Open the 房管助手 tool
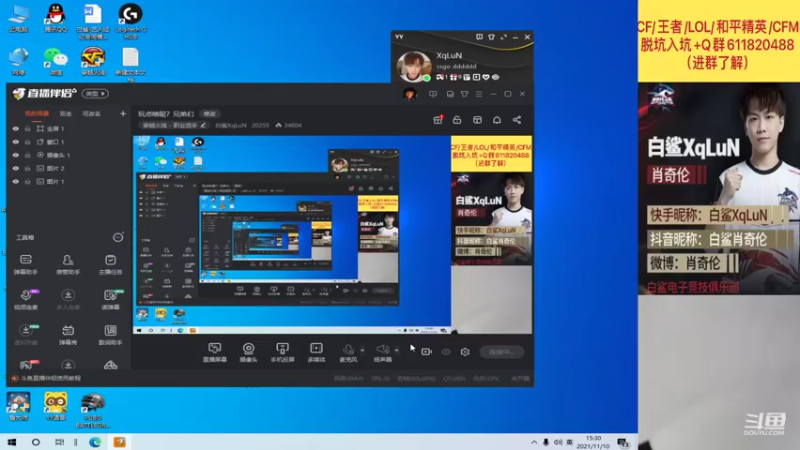The width and height of the screenshot is (800, 450). click(x=67, y=264)
